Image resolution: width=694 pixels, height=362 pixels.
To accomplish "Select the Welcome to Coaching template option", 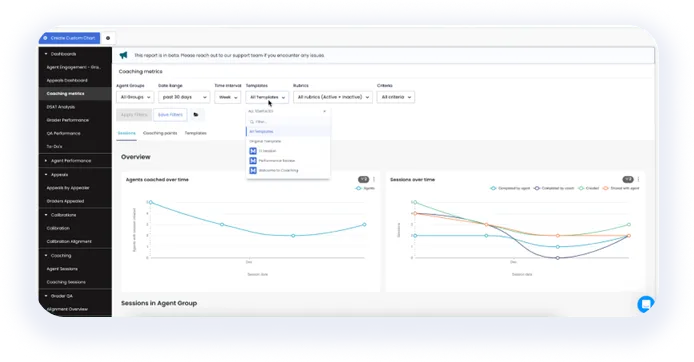I will [288, 170].
